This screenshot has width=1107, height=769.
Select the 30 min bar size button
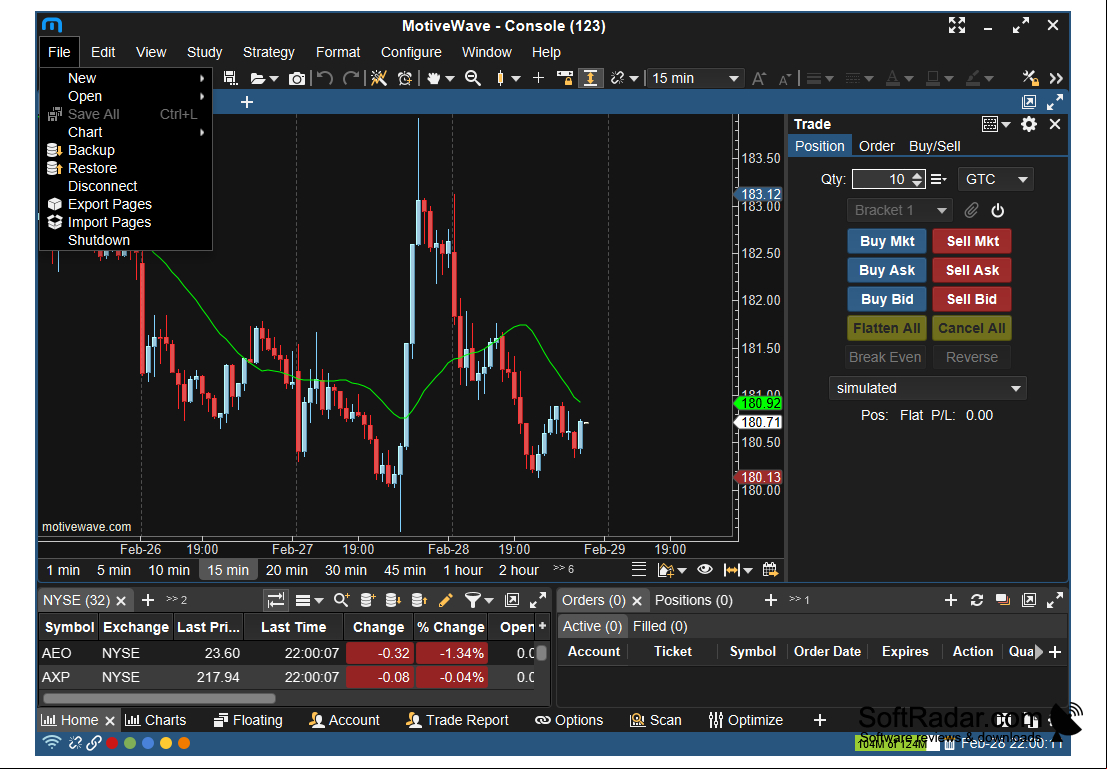[346, 570]
